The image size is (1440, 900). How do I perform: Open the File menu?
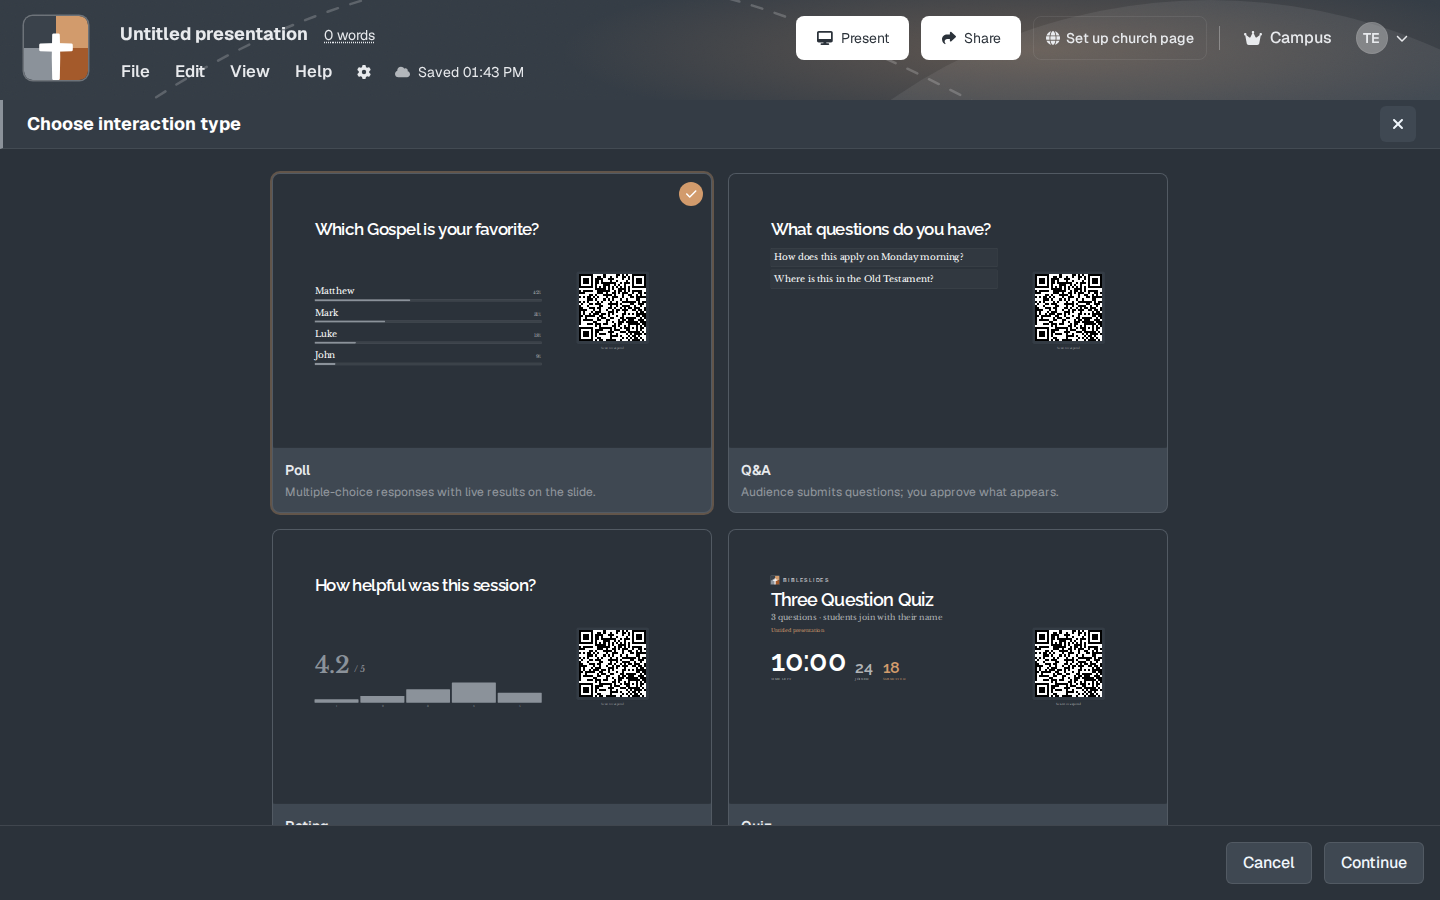(x=135, y=71)
